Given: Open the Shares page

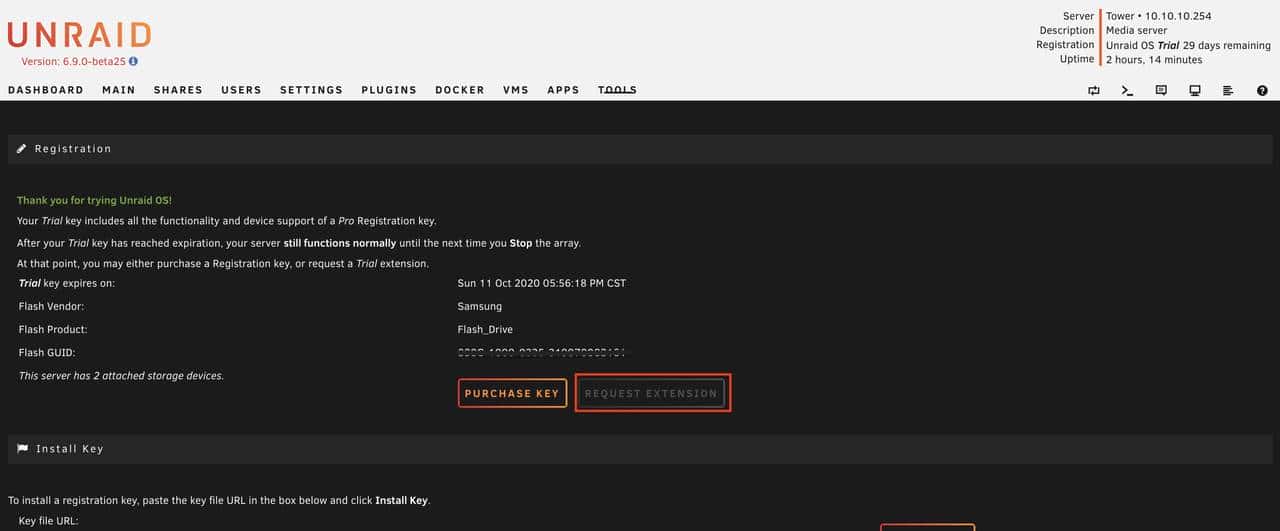Looking at the screenshot, I should [178, 90].
